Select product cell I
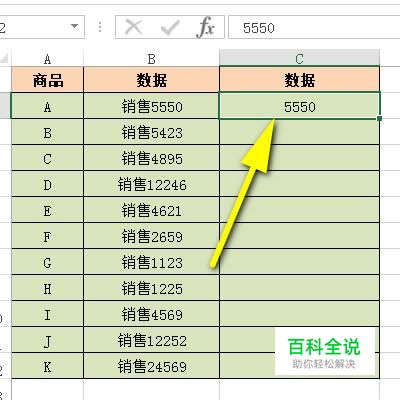The image size is (400, 400). pos(47,314)
